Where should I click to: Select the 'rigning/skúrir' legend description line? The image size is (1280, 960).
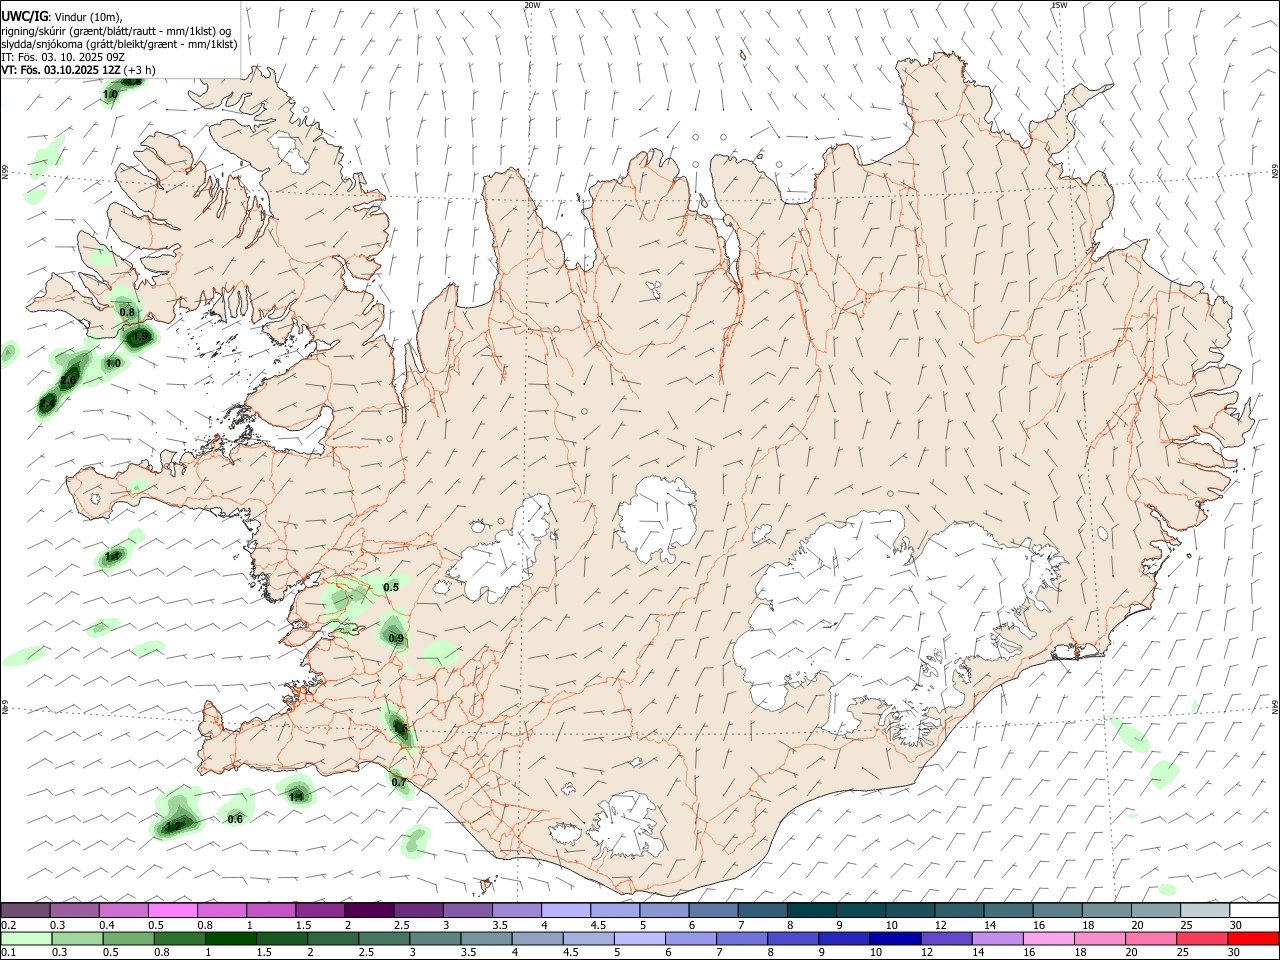tap(116, 30)
